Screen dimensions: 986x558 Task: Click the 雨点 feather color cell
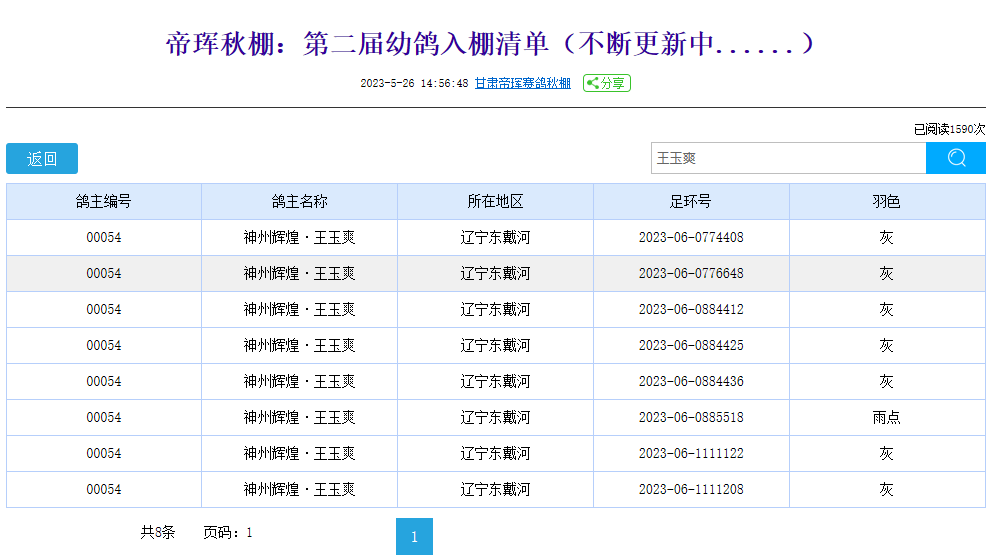click(886, 417)
